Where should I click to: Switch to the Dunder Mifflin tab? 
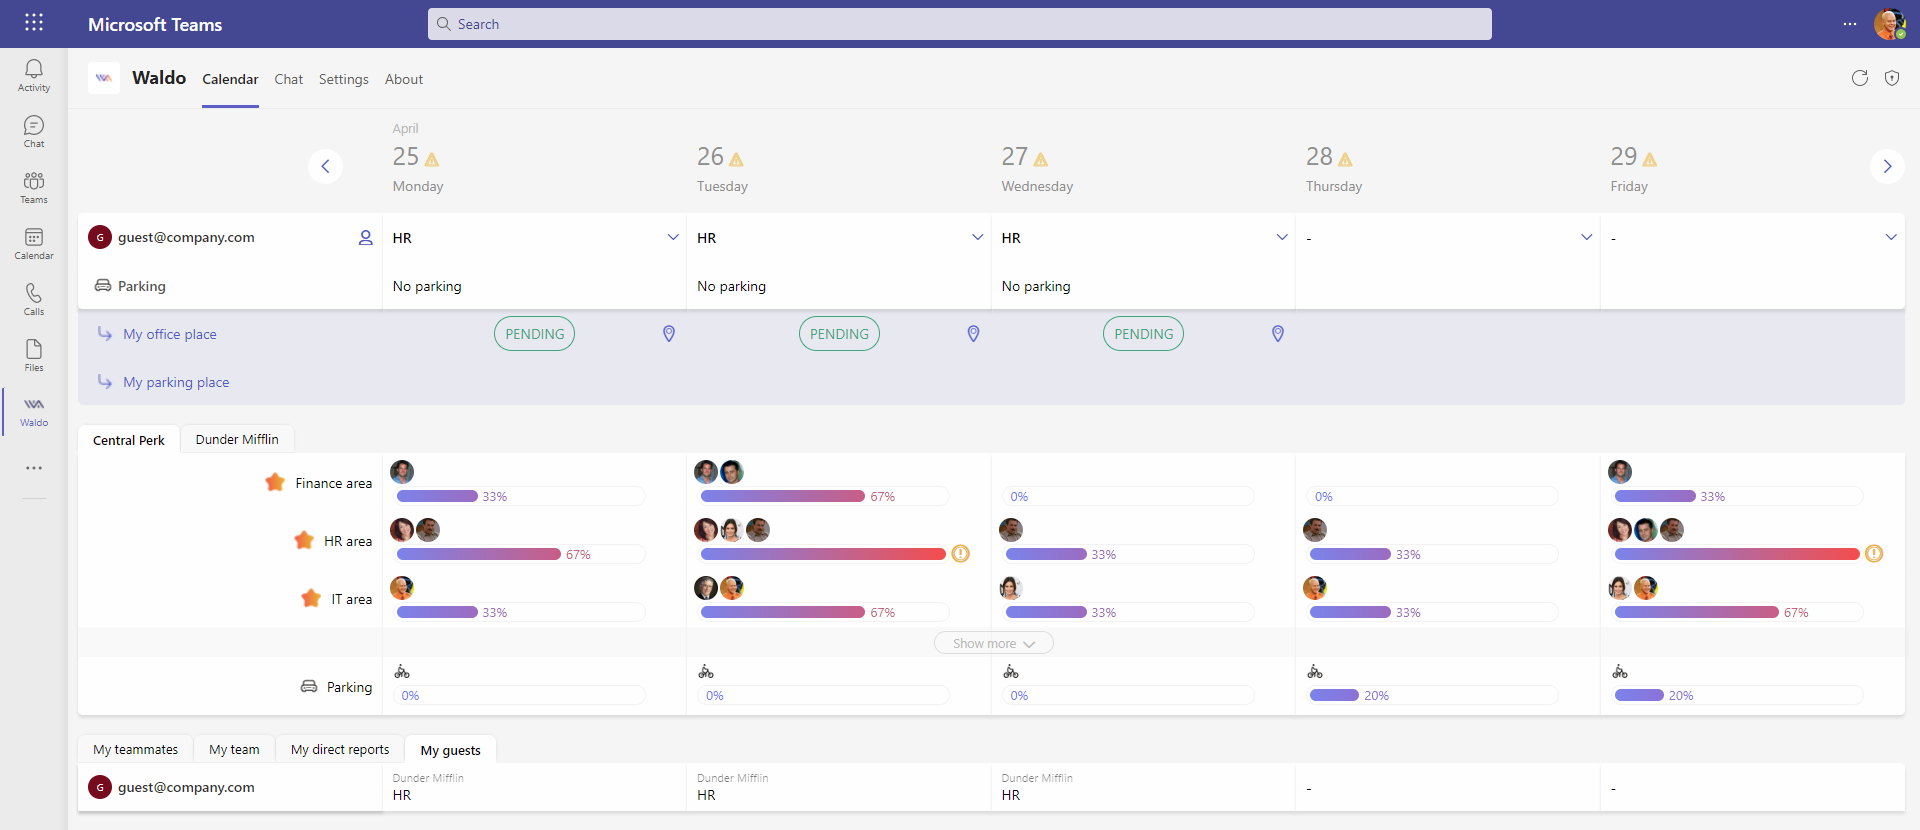(x=237, y=439)
